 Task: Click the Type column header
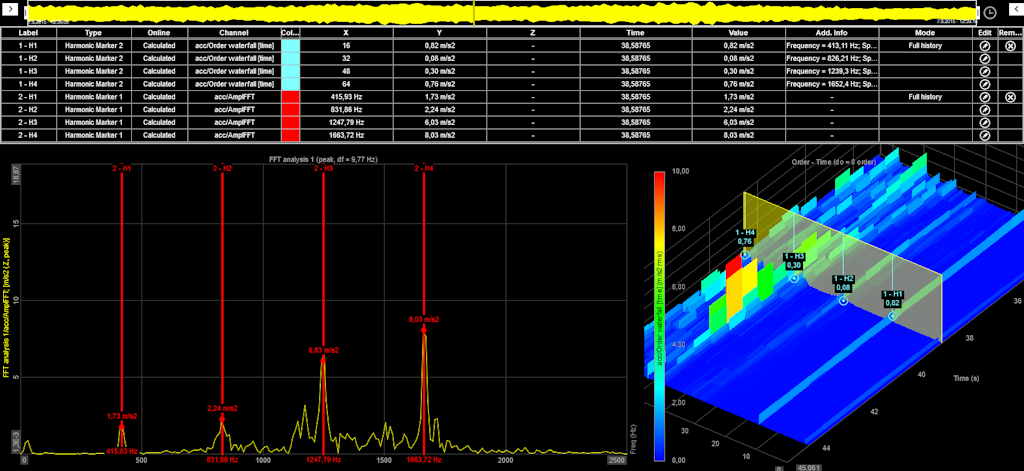[x=93, y=33]
